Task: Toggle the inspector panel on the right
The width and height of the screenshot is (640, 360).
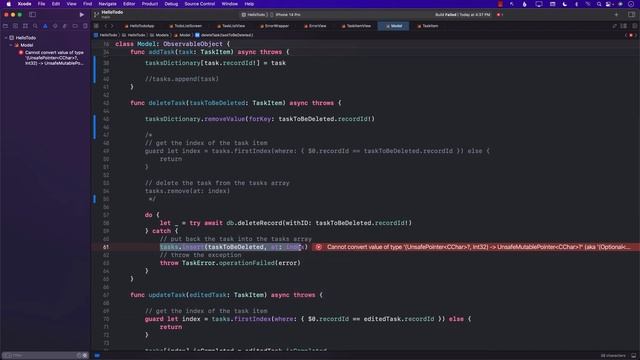Action: (x=631, y=15)
